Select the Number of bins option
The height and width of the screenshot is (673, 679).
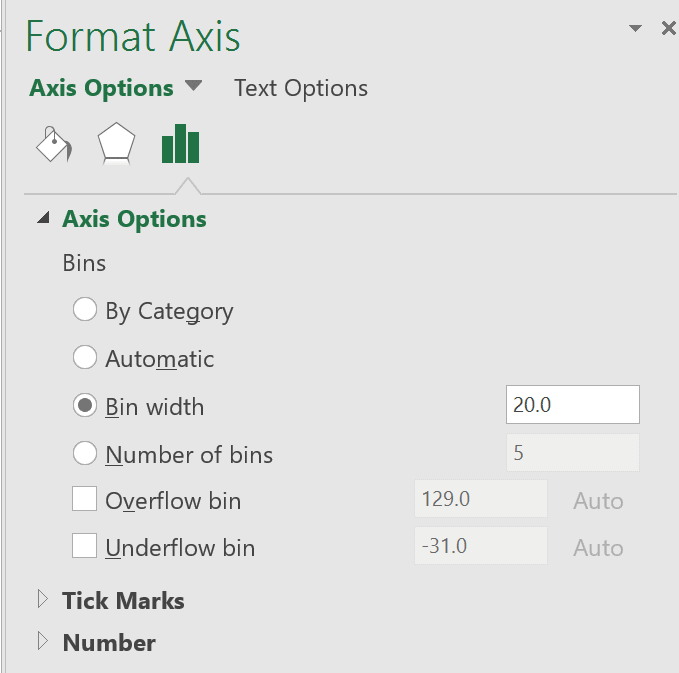[x=85, y=454]
